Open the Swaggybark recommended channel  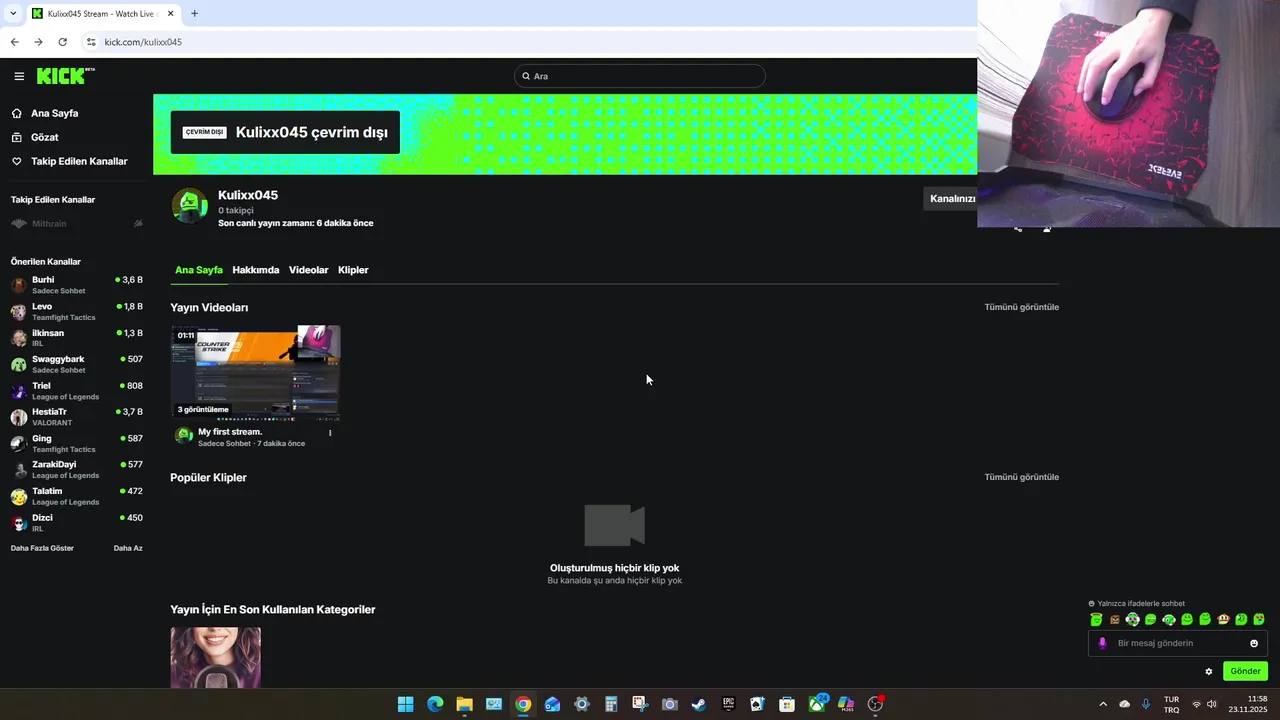point(76,364)
